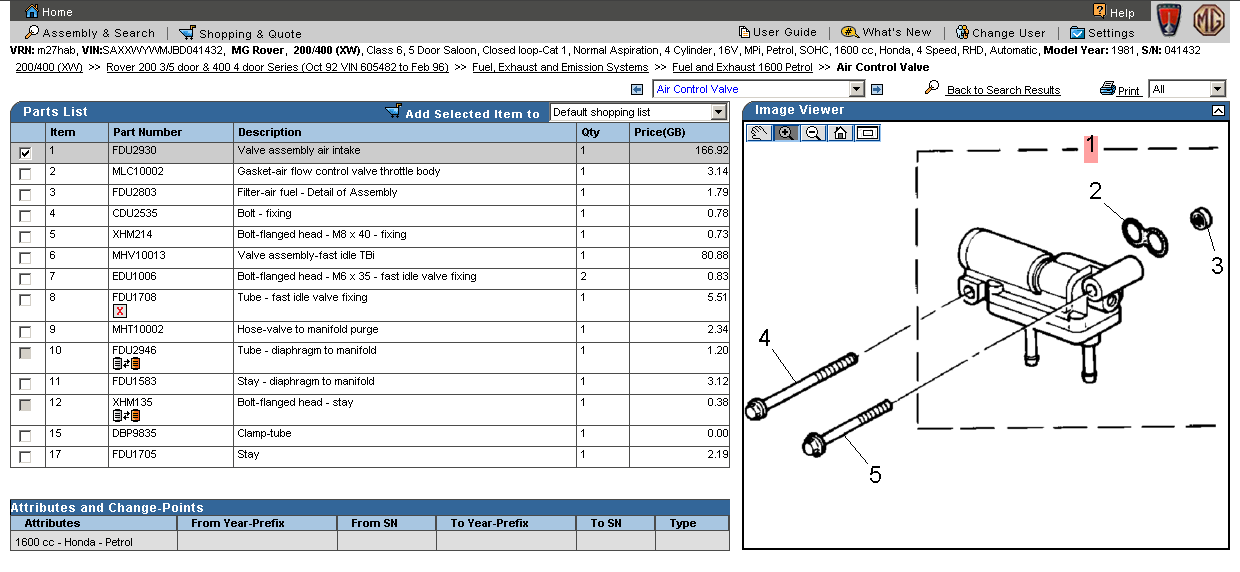Click the Rover badge logo

(1167, 21)
